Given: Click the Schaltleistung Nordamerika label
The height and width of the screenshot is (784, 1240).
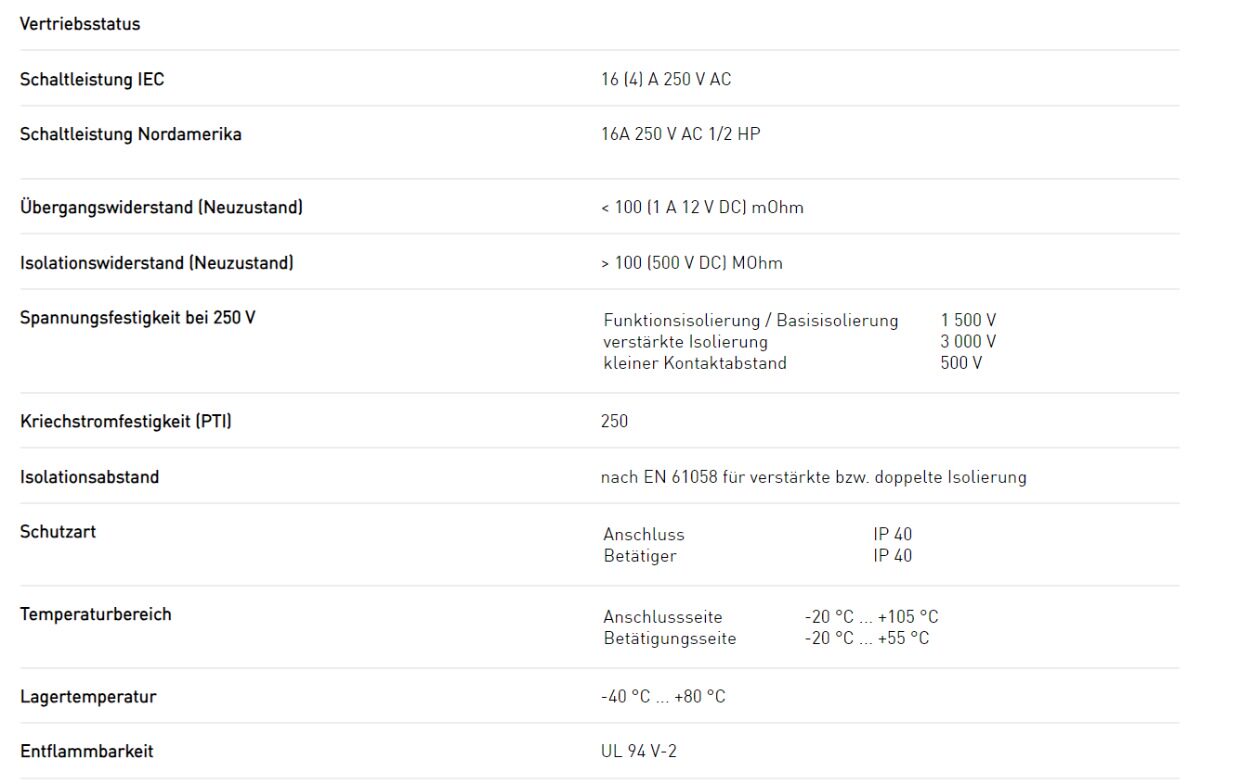Looking at the screenshot, I should (x=130, y=135).
